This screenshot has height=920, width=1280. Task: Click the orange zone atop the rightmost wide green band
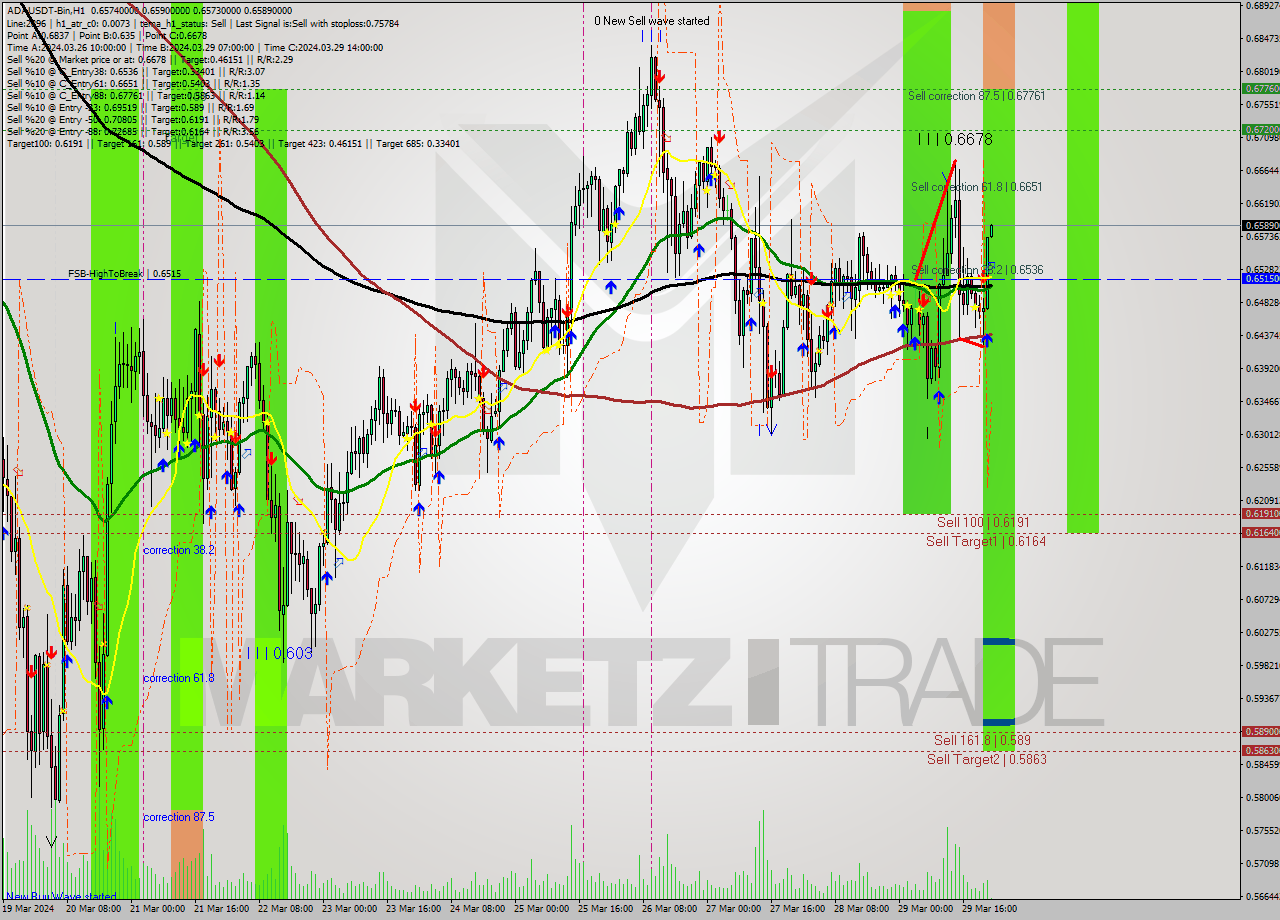click(x=998, y=45)
